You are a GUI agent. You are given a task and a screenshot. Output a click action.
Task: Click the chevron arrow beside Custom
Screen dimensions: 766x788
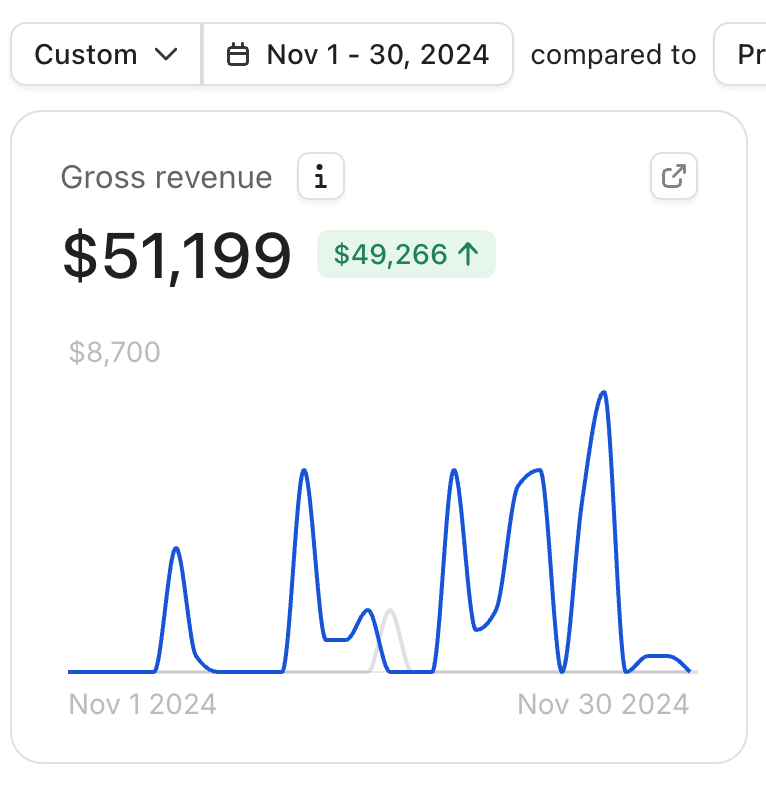coord(167,54)
